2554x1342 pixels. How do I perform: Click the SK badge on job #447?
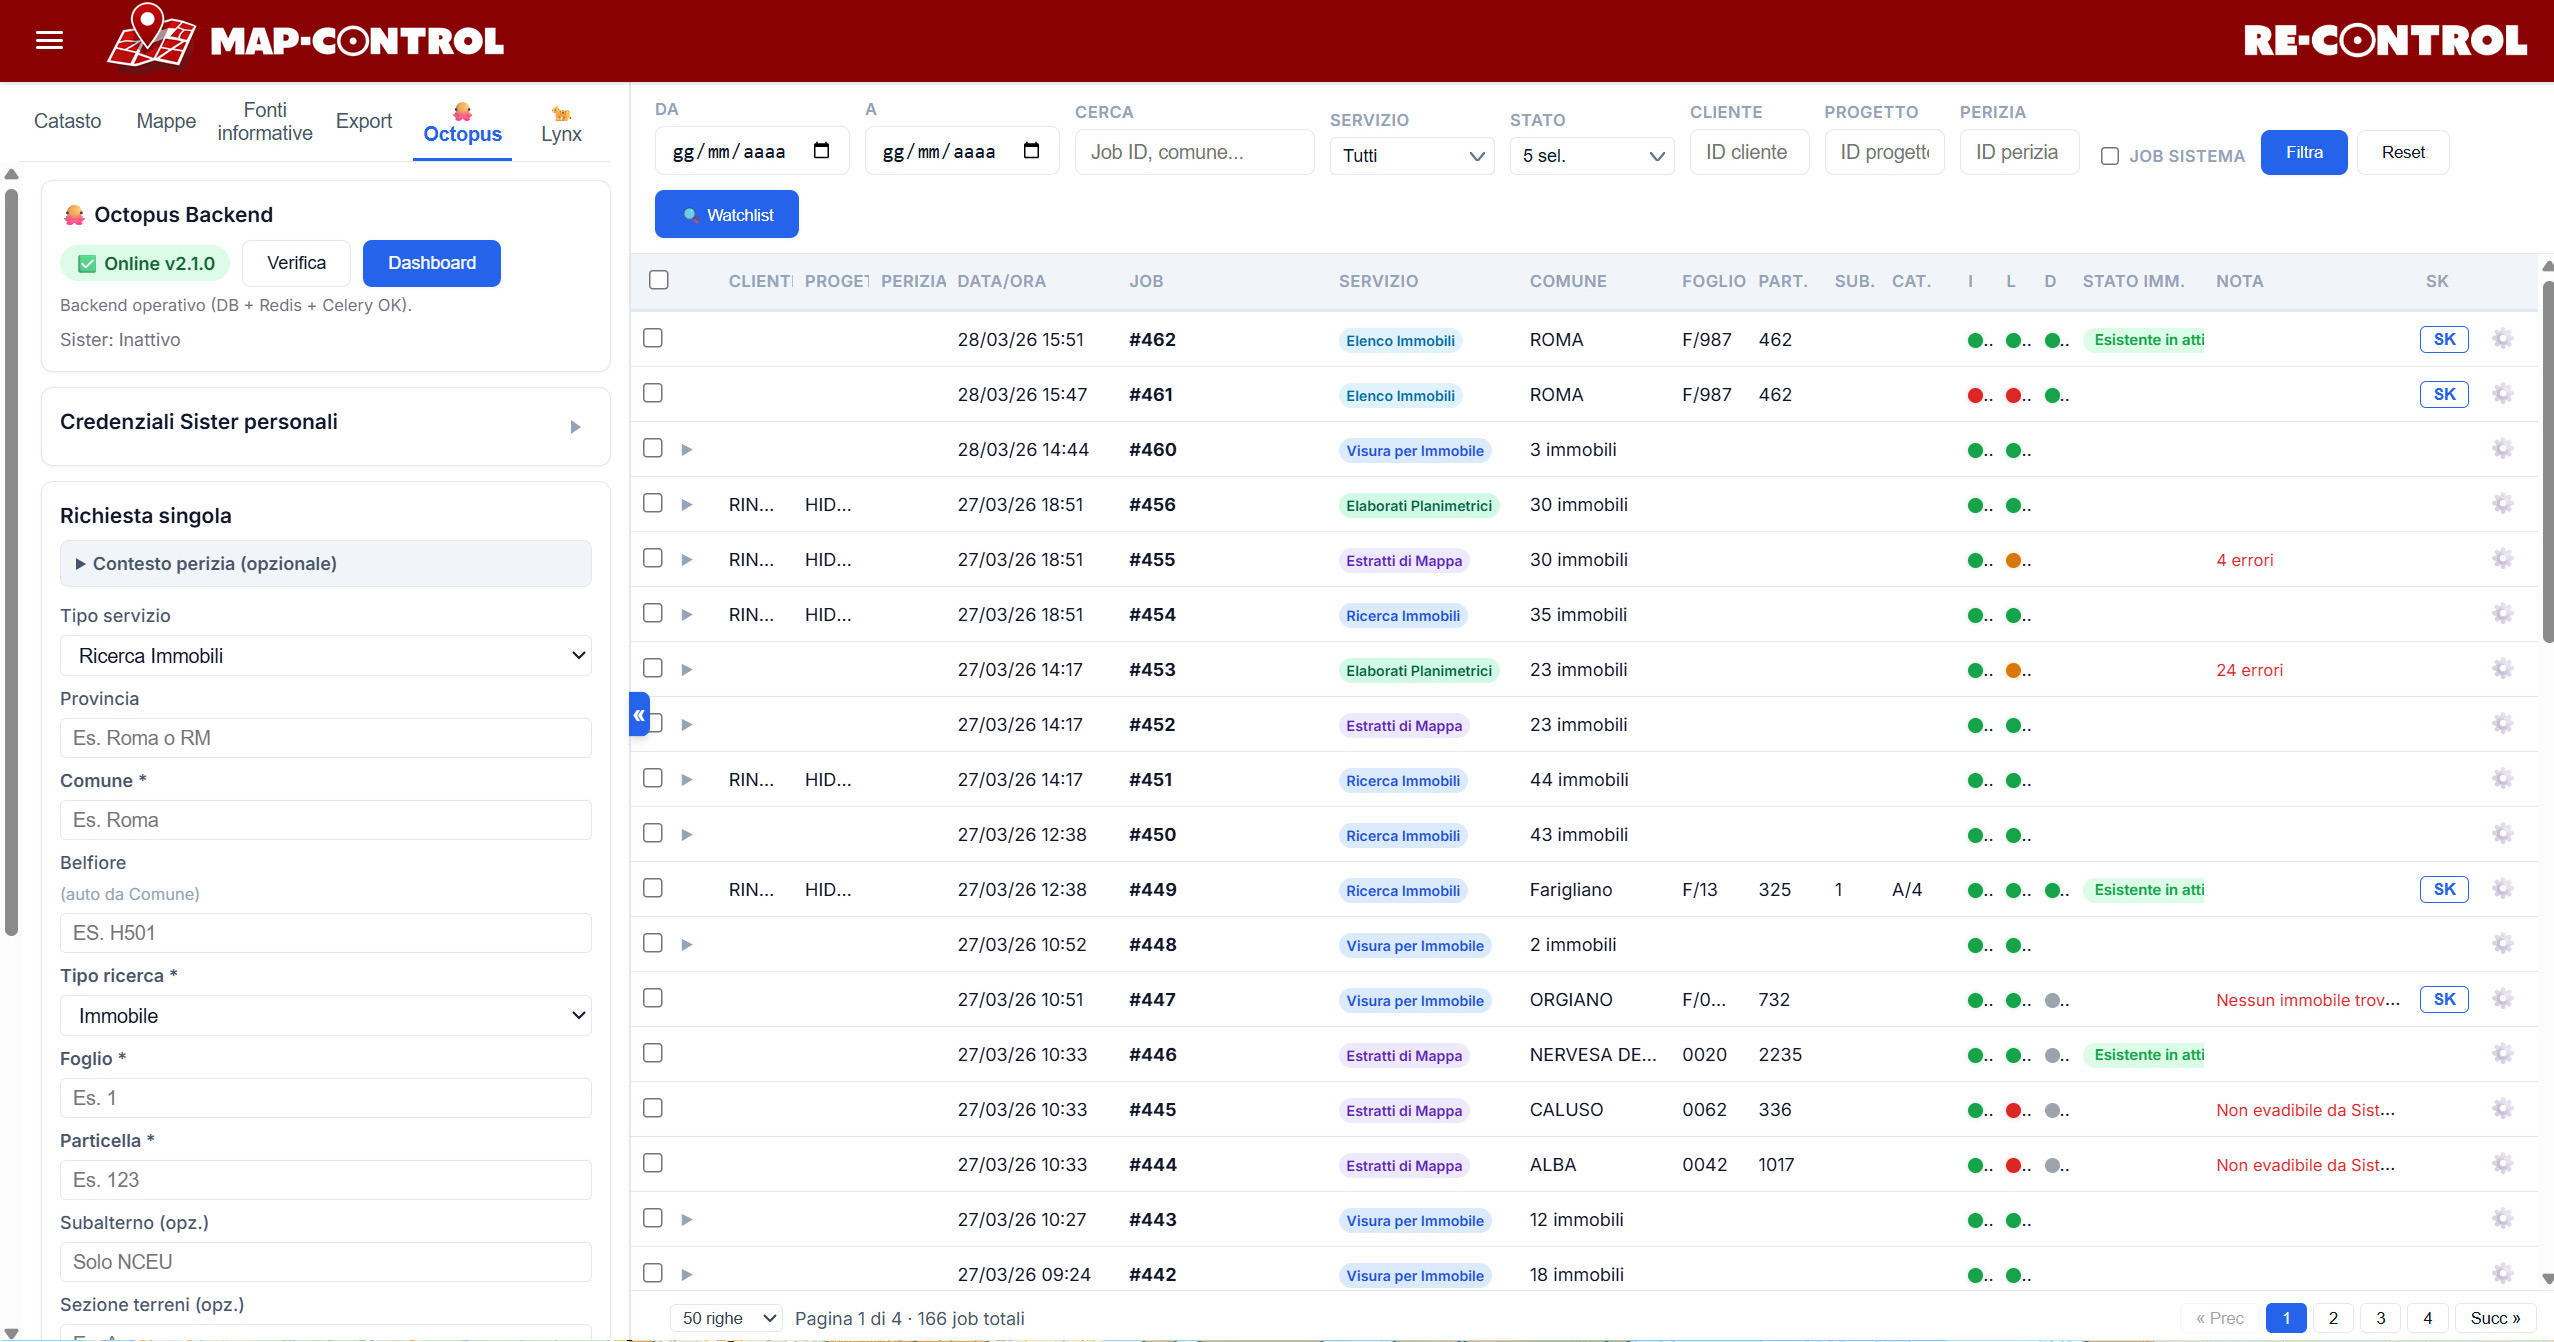coord(2443,999)
